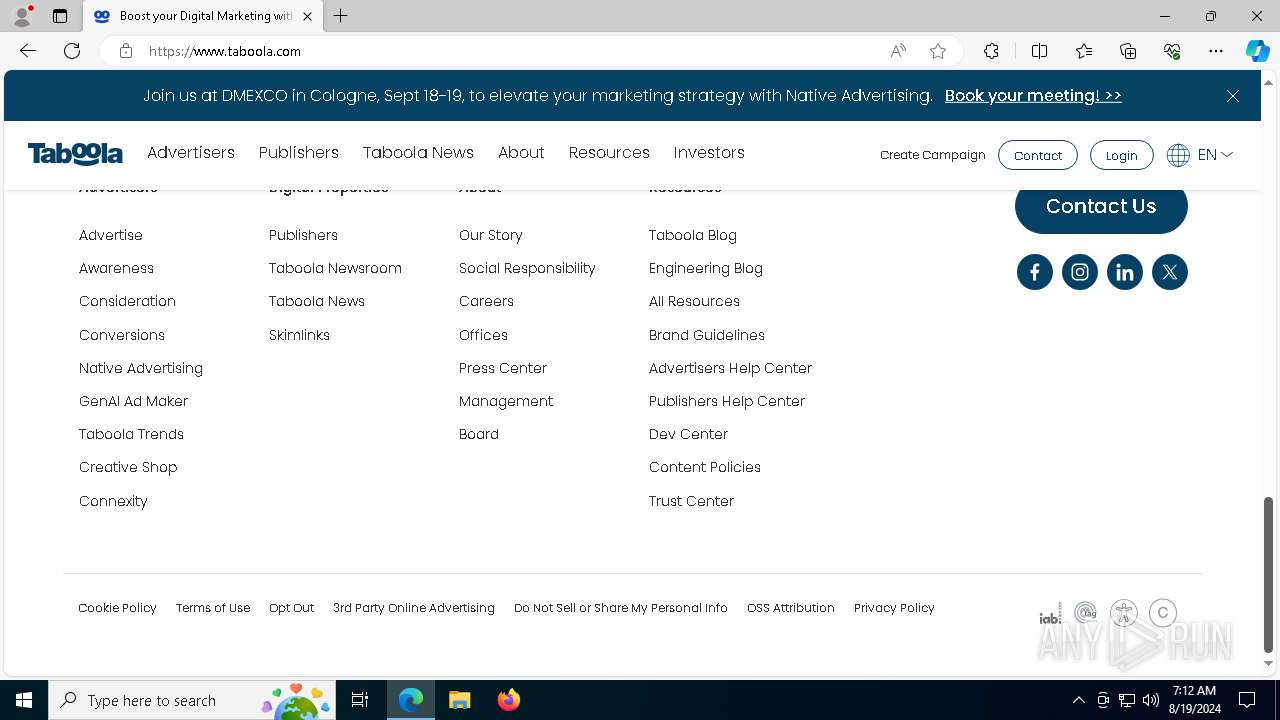
Task: Open browser Extensions menu
Action: pos(991,51)
